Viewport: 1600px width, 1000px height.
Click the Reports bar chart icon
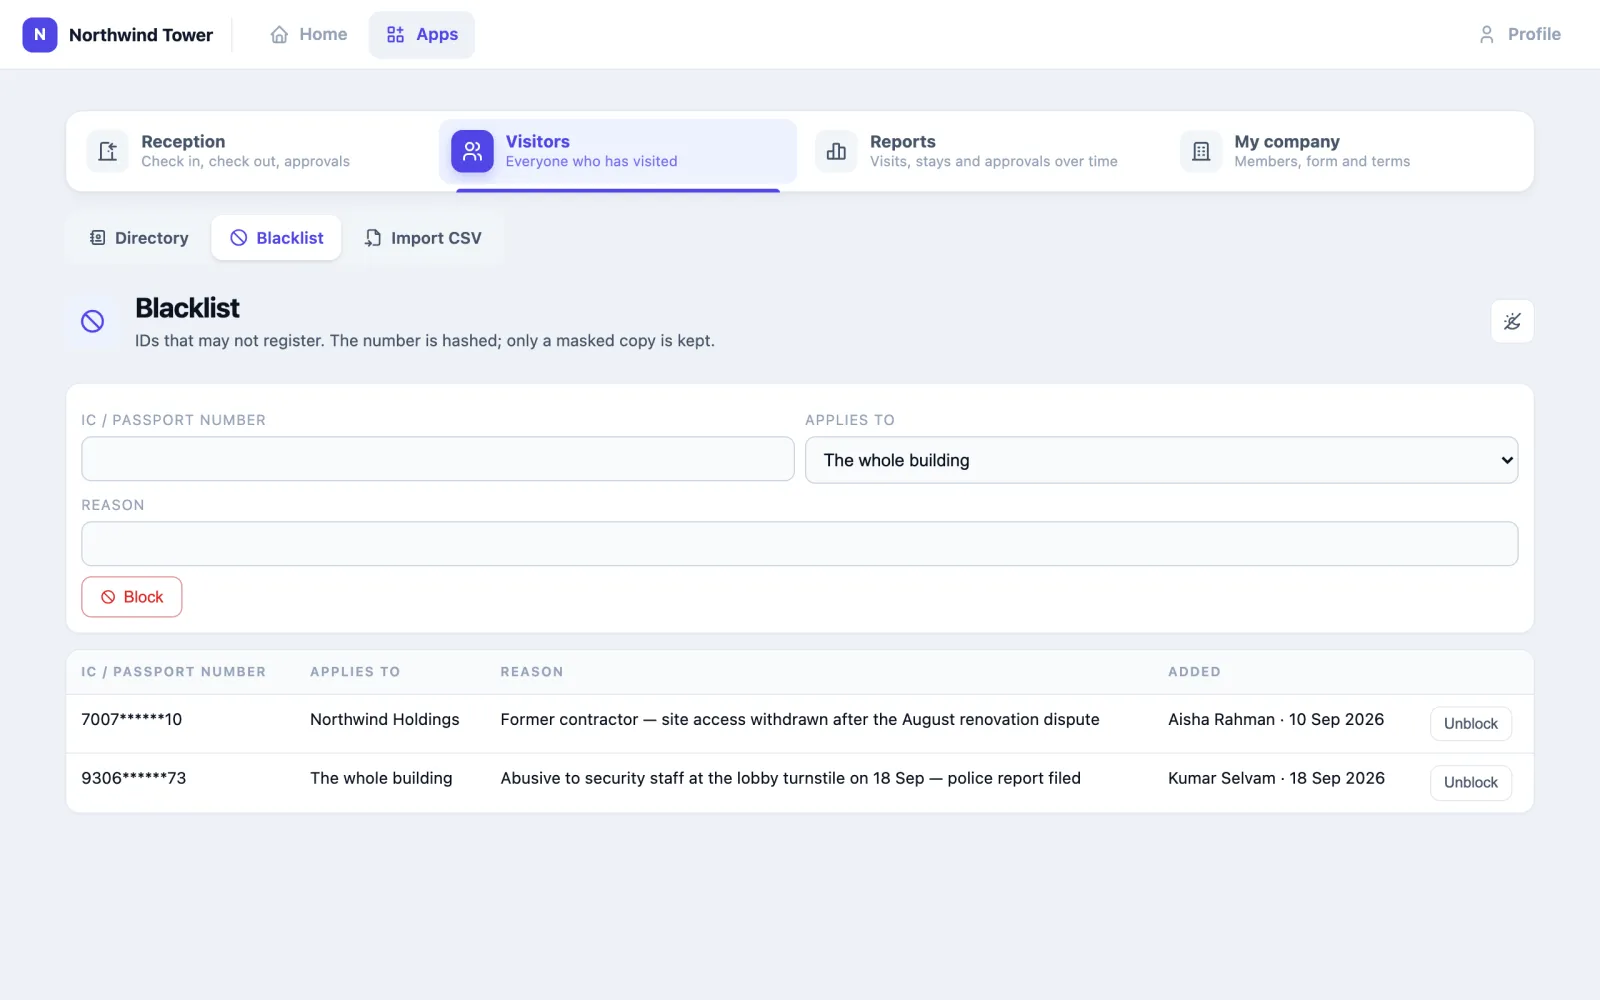click(837, 151)
